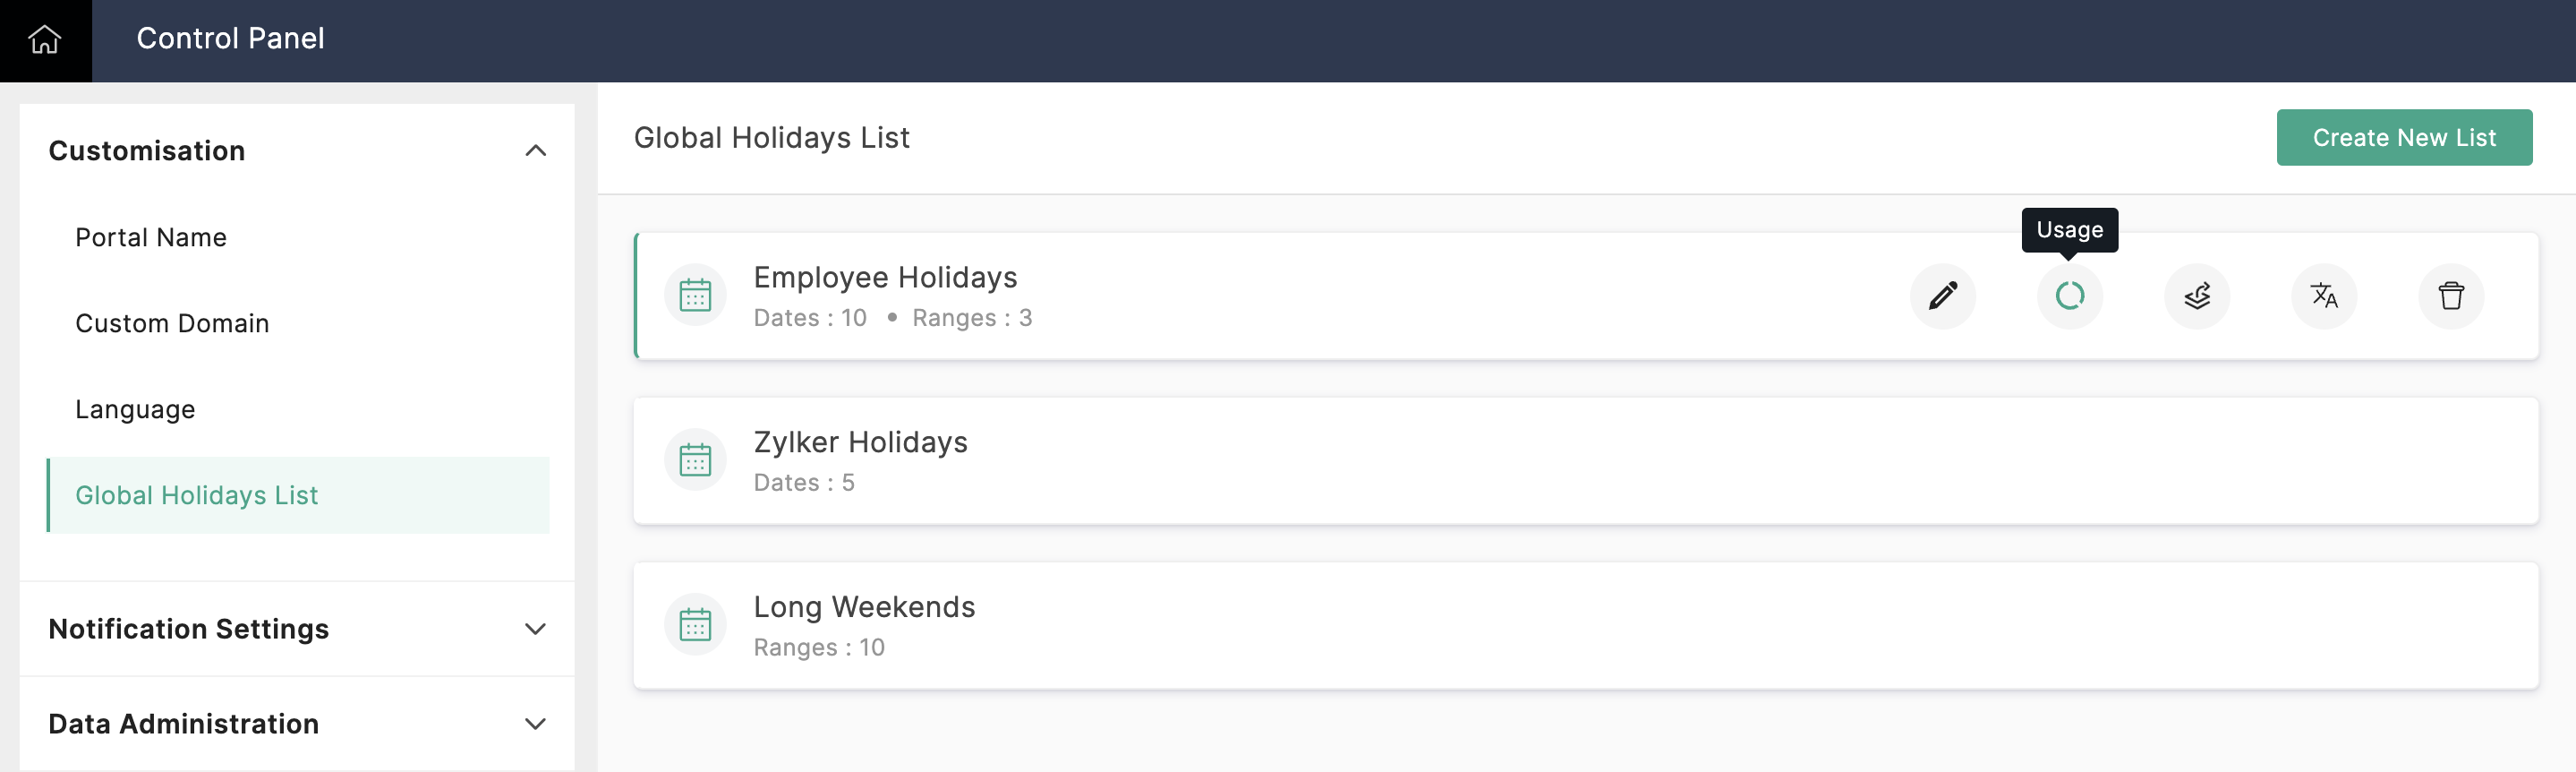Screen dimensions: 2576x772
Task: Click calendar icon beside Zylker Holidays
Action: (695, 461)
